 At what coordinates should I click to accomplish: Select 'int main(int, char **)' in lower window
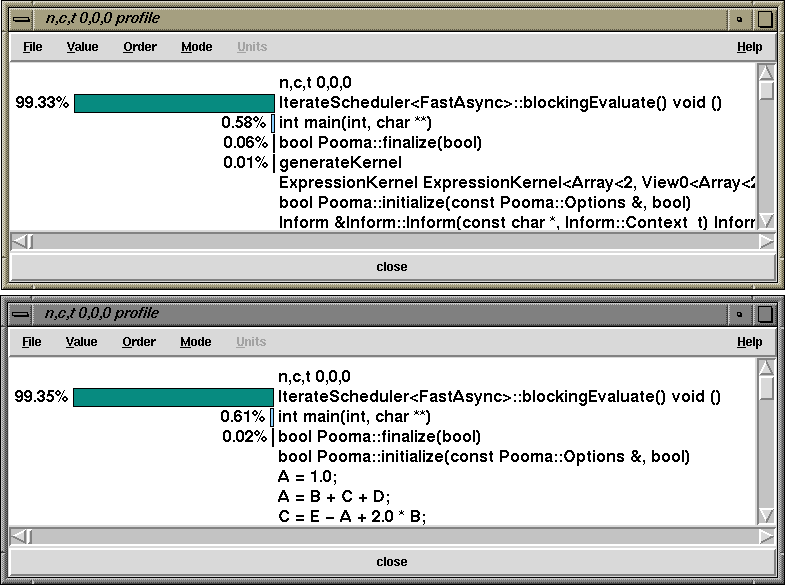tap(354, 417)
